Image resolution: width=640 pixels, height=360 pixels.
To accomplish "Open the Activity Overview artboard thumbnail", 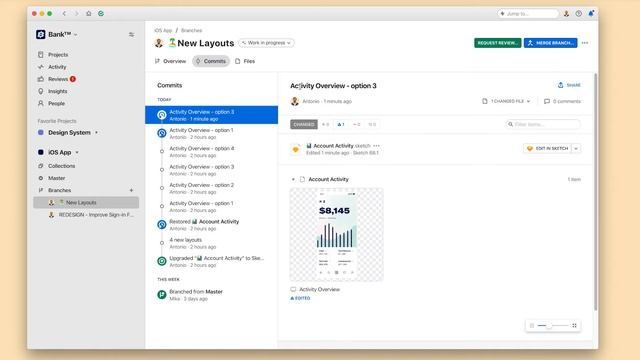I will [x=337, y=235].
